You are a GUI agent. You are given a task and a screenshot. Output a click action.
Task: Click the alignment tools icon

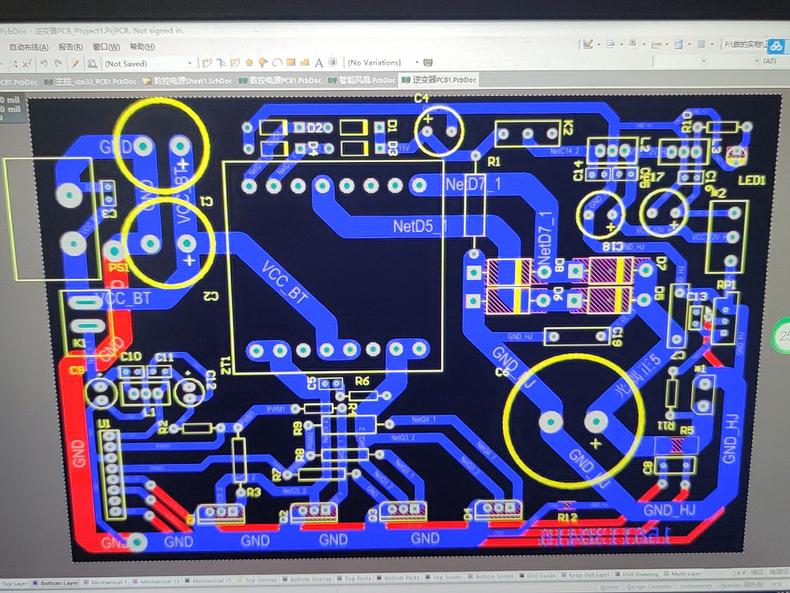tap(610, 44)
